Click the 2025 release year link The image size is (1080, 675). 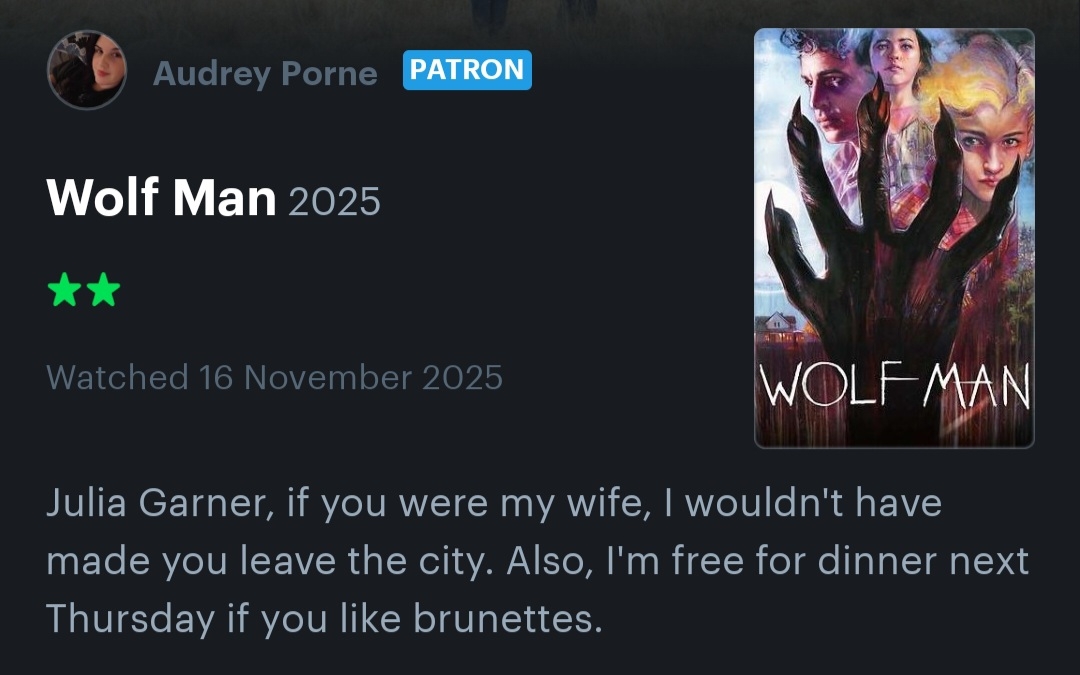coord(334,201)
